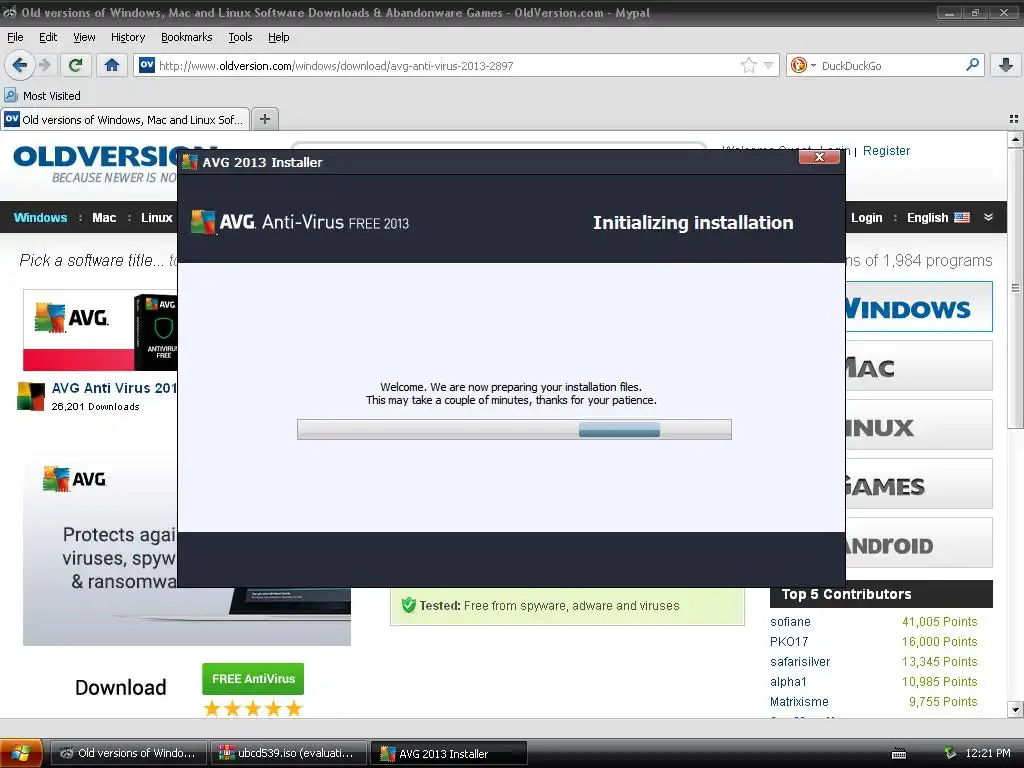Open the browser Home page icon

coord(112,65)
